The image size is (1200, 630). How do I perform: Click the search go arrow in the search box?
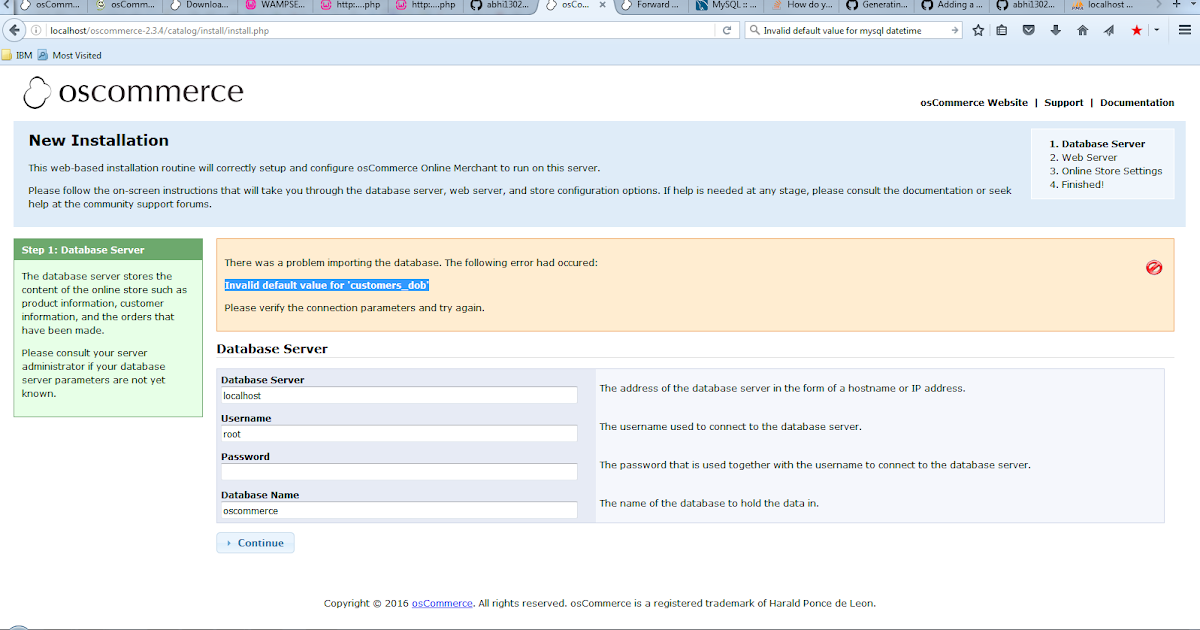pyautogui.click(x=955, y=31)
